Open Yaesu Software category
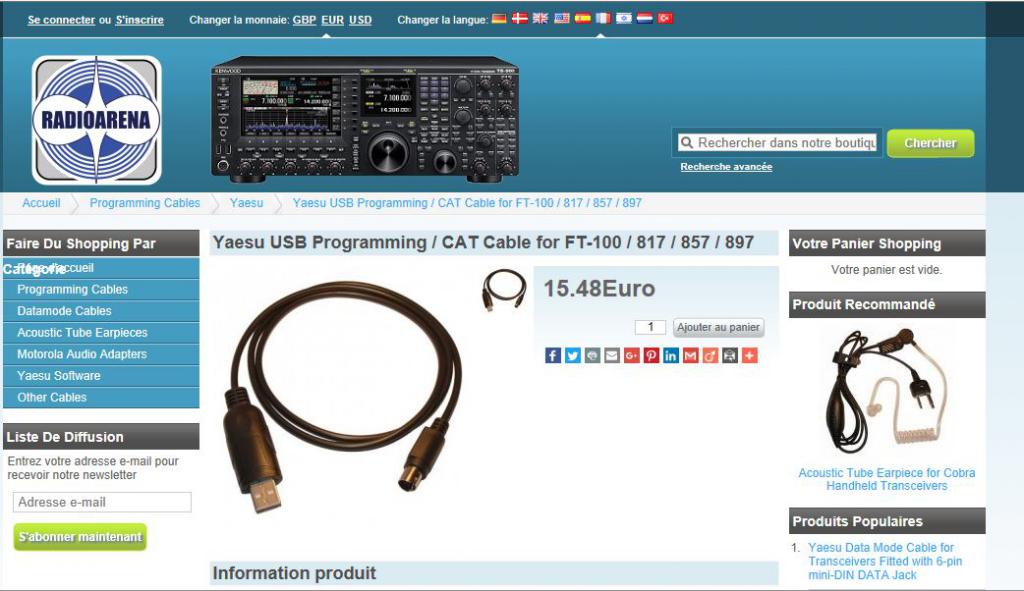This screenshot has width=1024, height=591. (x=101, y=375)
